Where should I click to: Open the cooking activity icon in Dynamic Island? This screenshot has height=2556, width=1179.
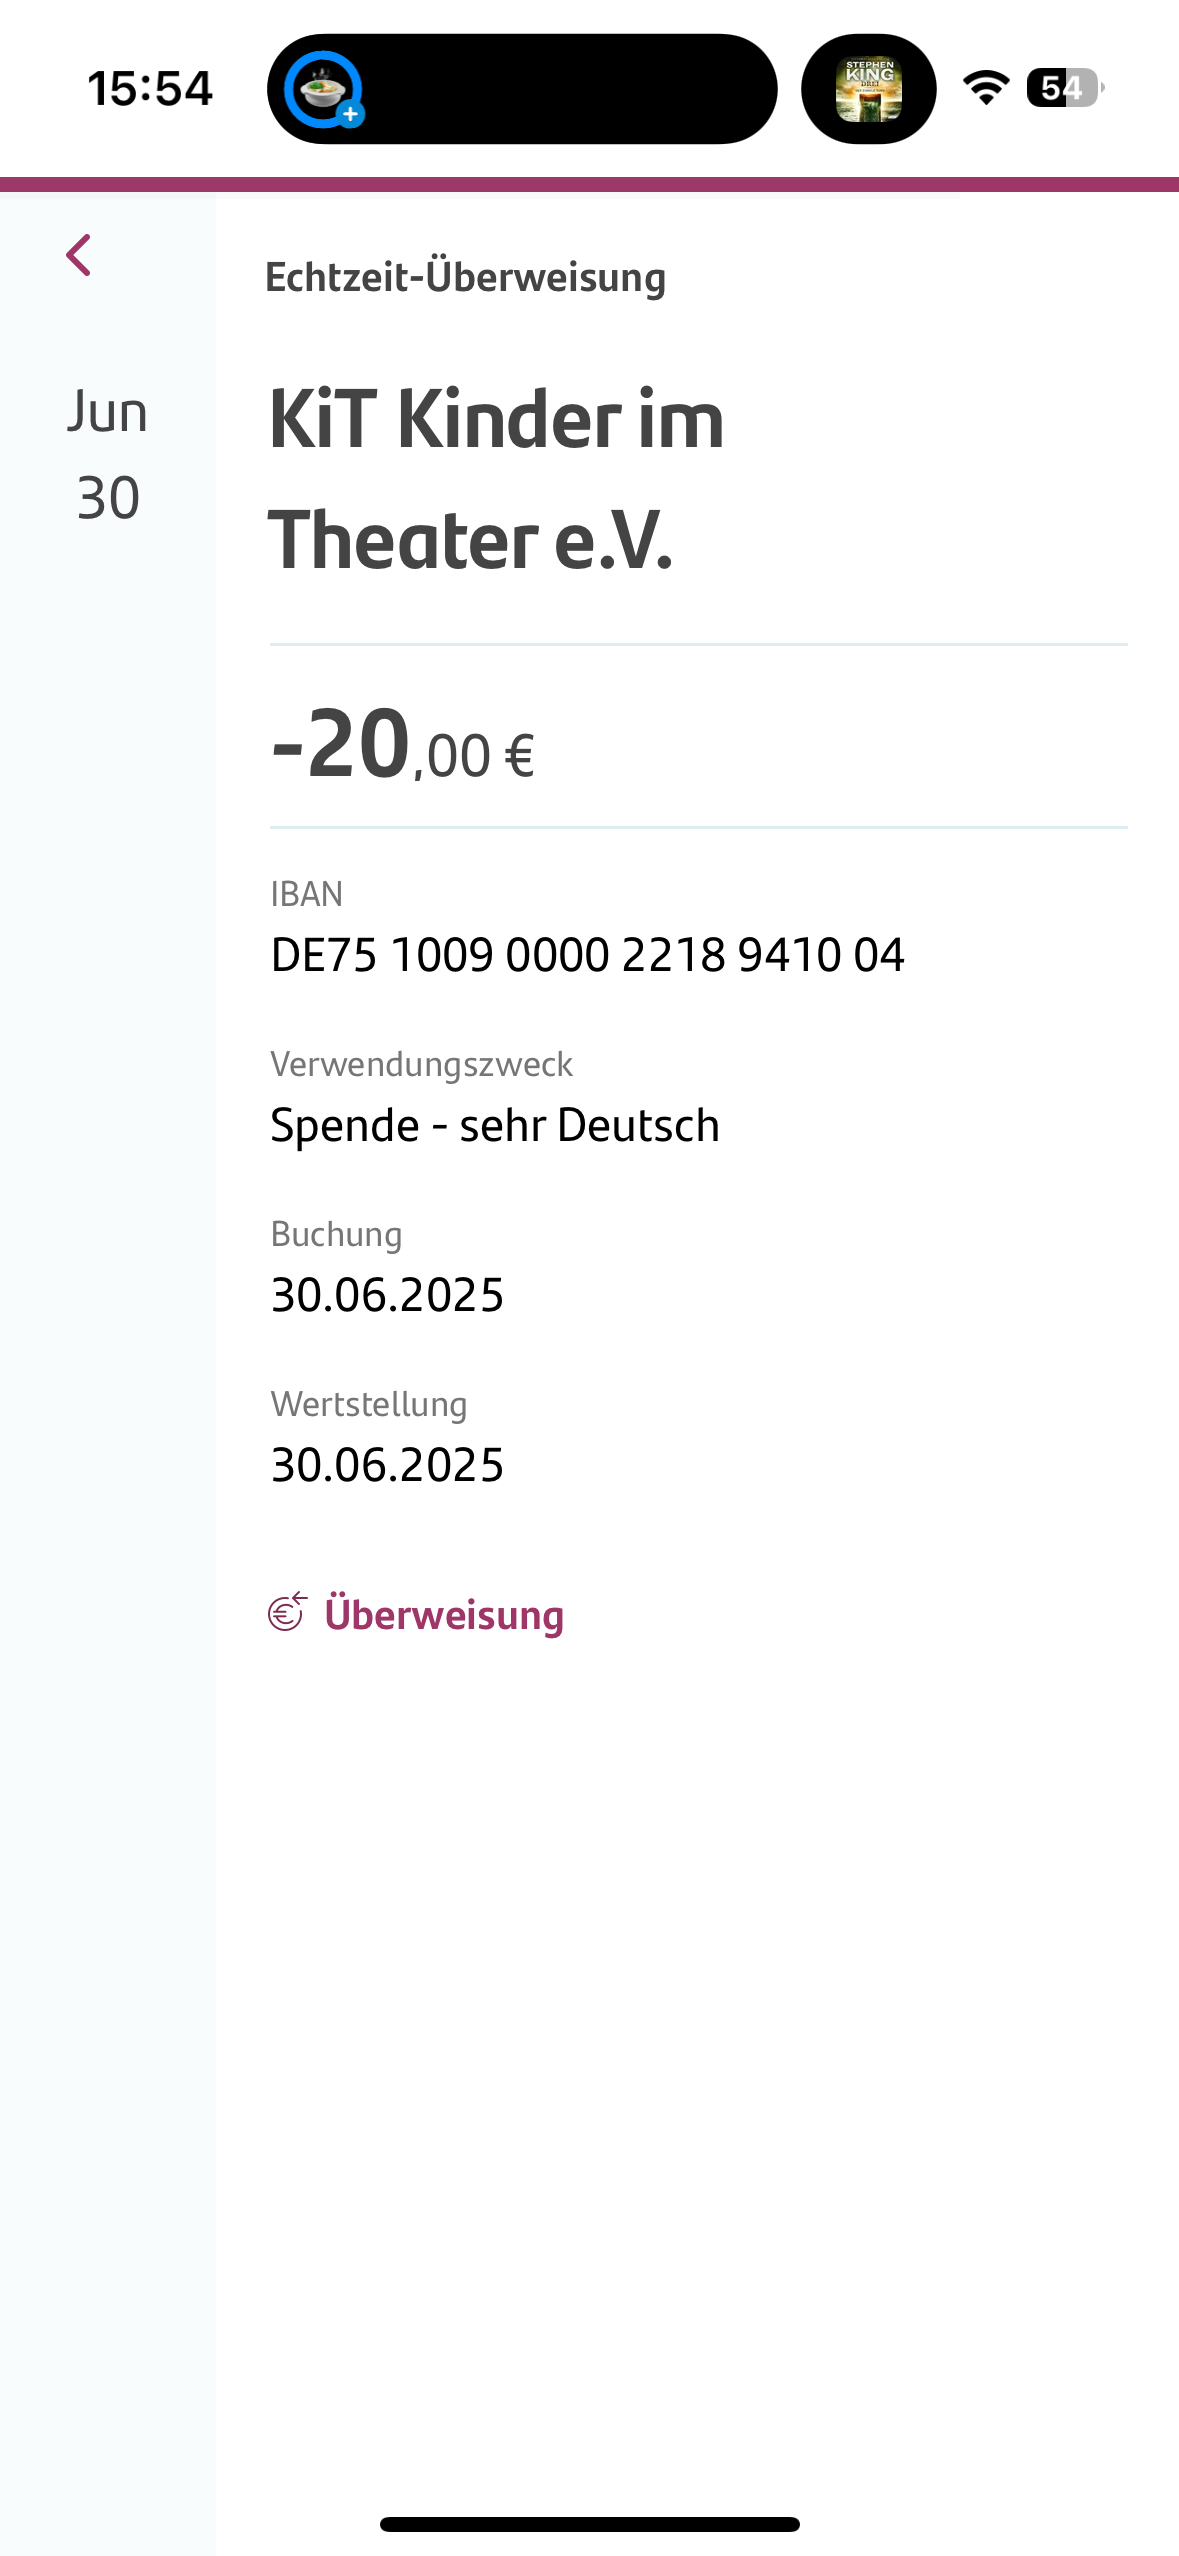323,89
